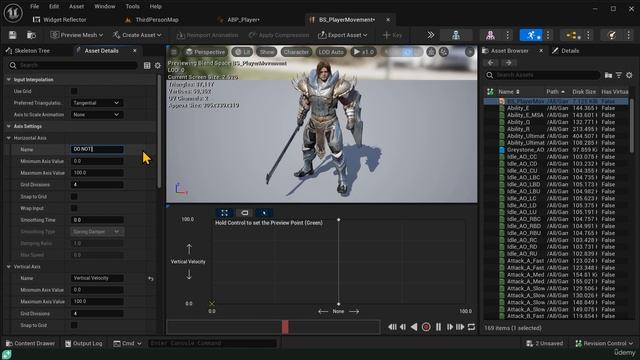This screenshot has width=640, height=360.
Task: Switch to the Widget Reflector tab
Action: (64, 20)
